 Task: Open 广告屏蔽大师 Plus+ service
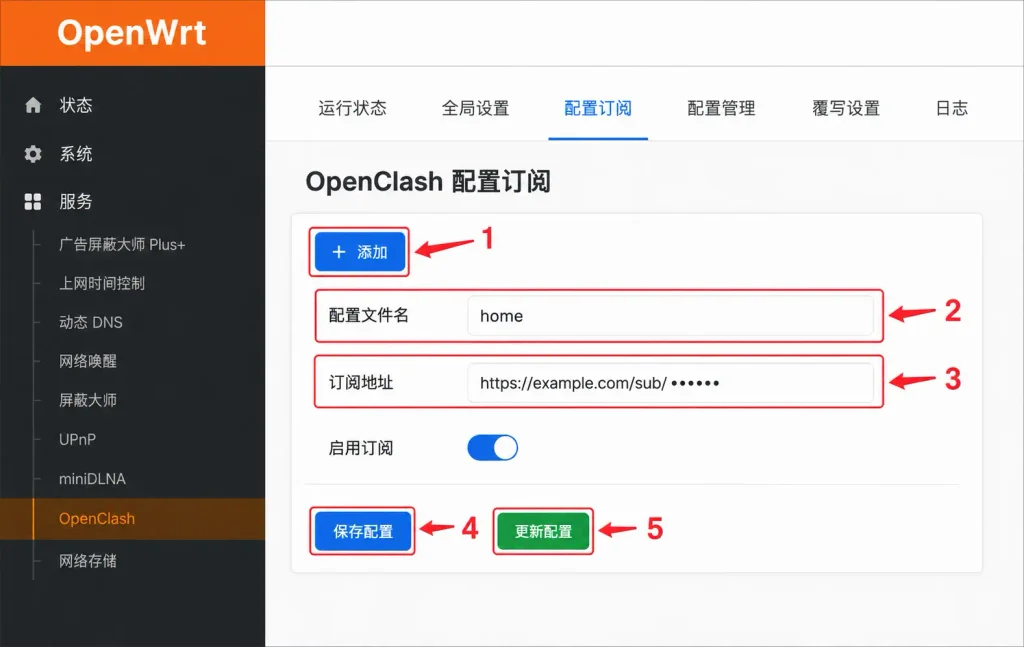coord(122,245)
